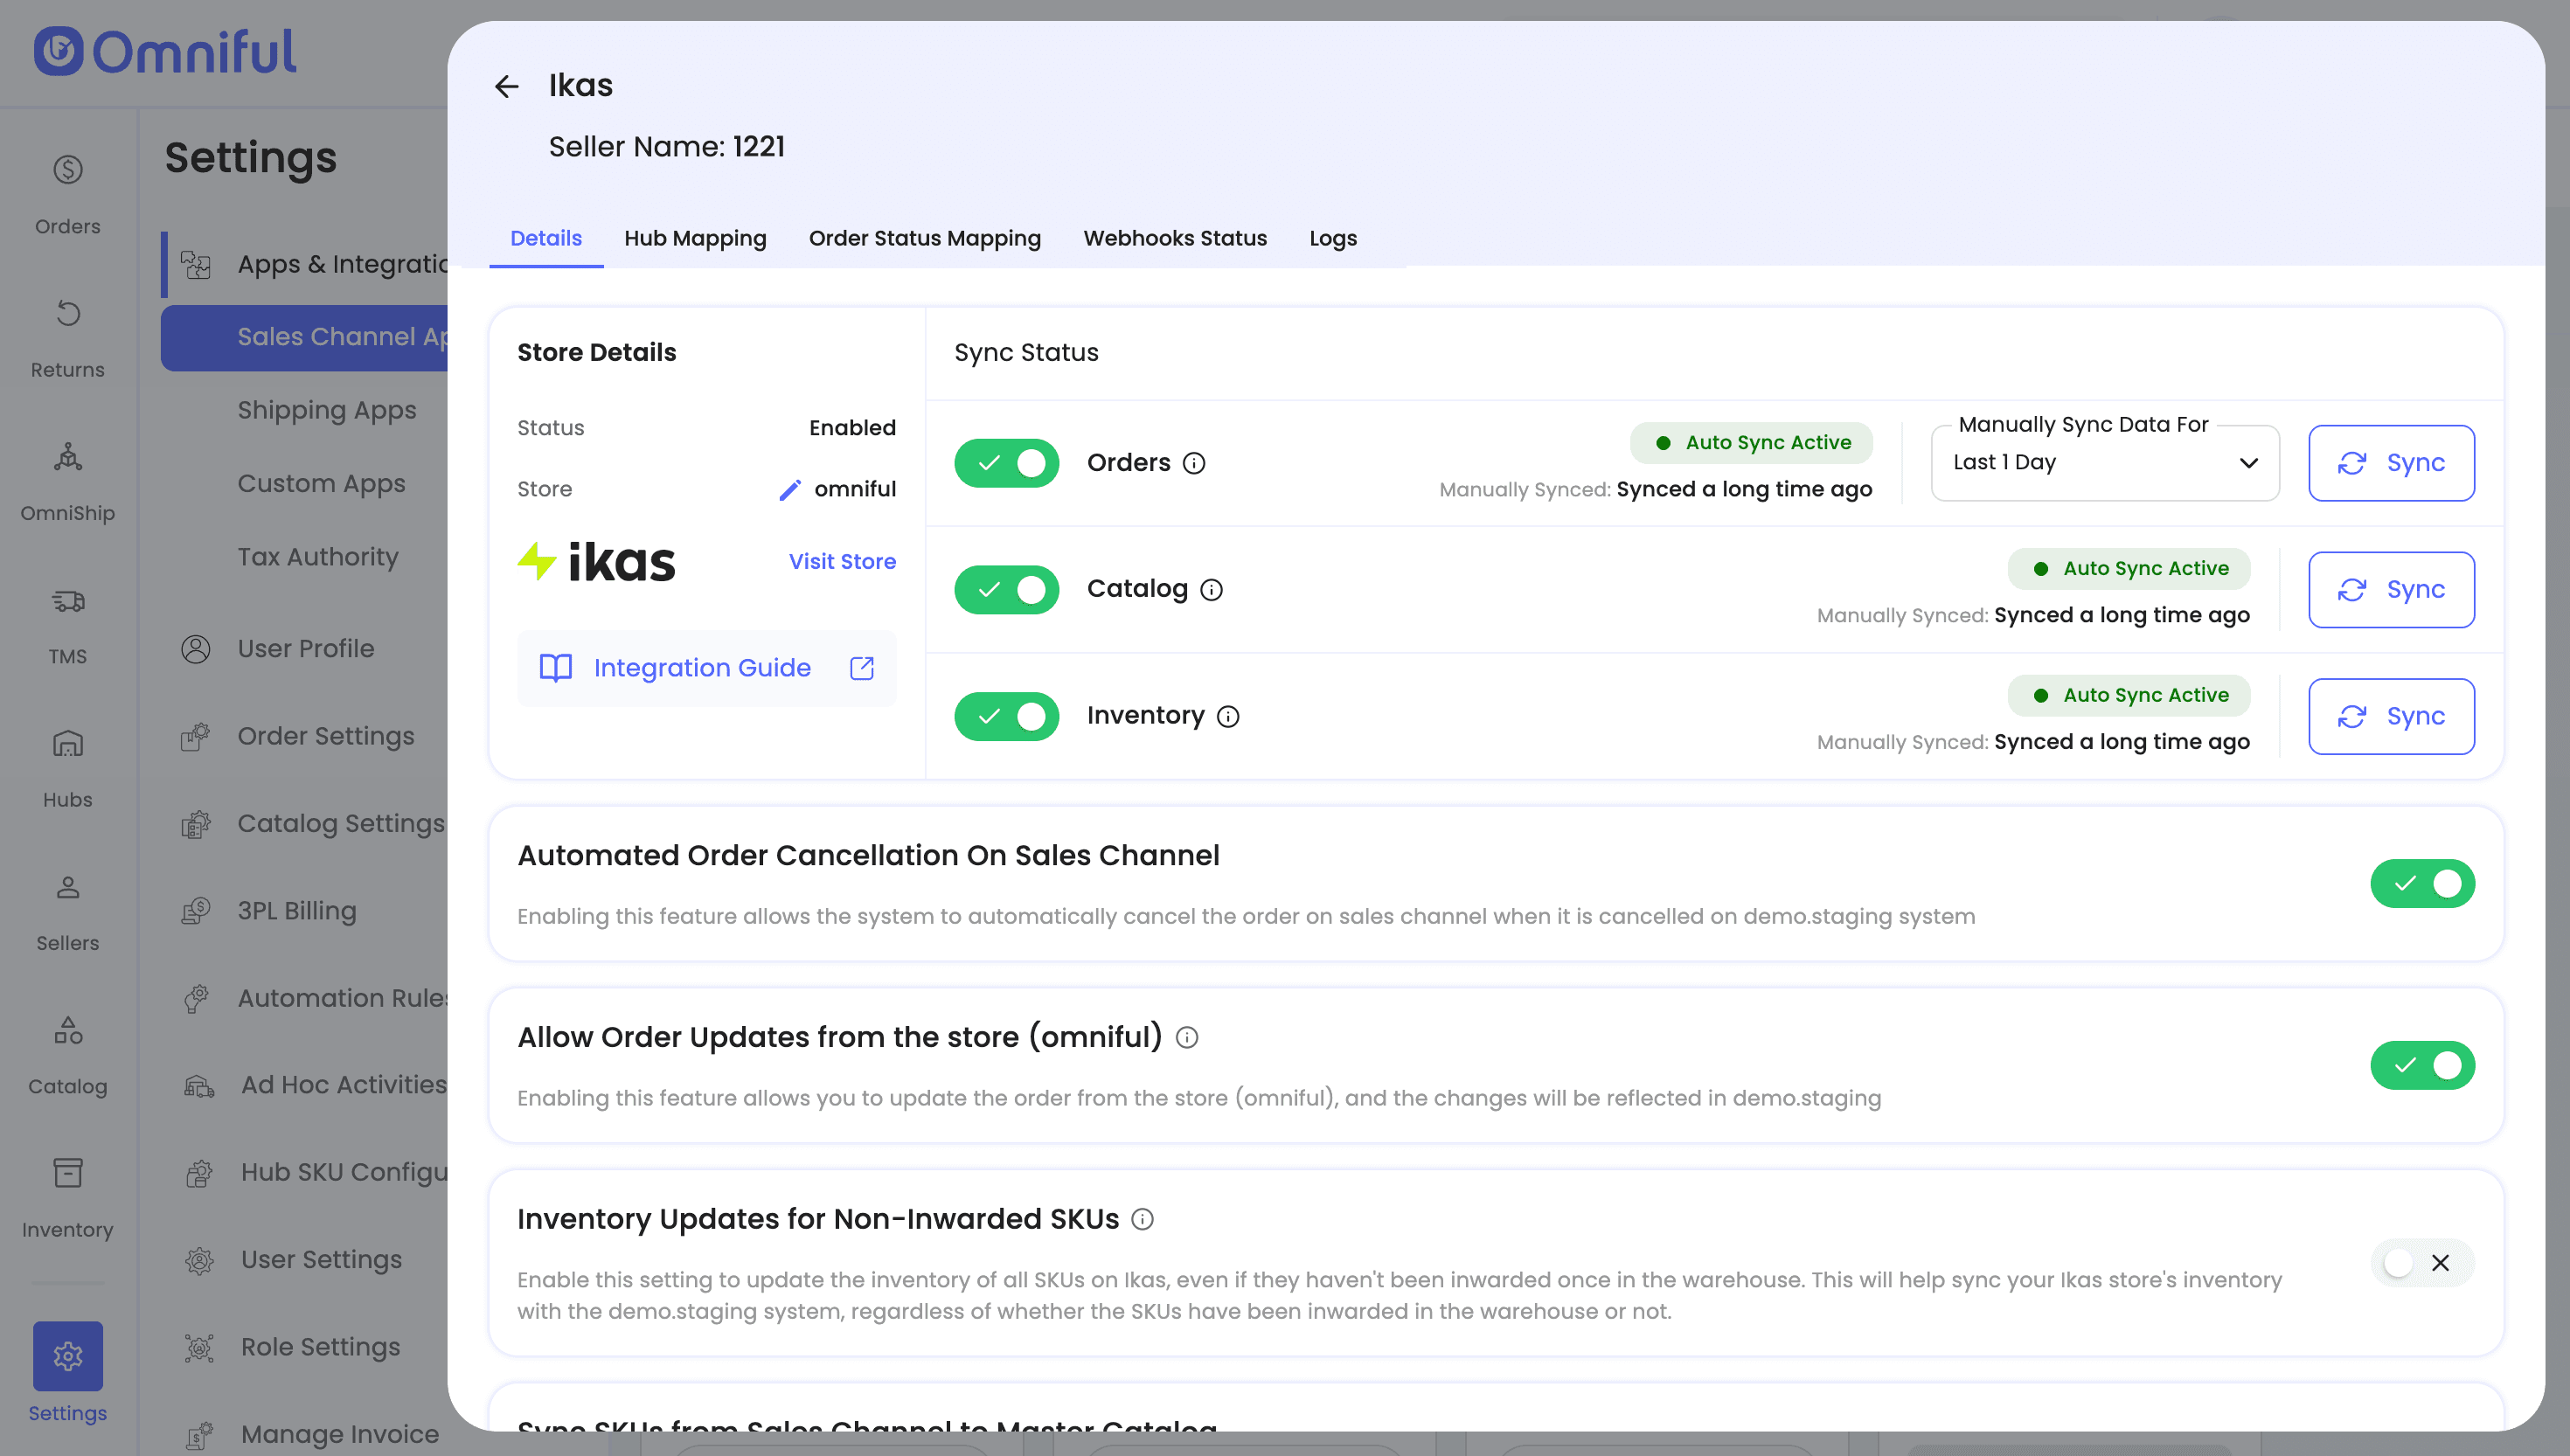The height and width of the screenshot is (1456, 2570).
Task: Enable Inventory Updates for Non-Inwarded SKUs toggle
Action: pos(2421,1263)
